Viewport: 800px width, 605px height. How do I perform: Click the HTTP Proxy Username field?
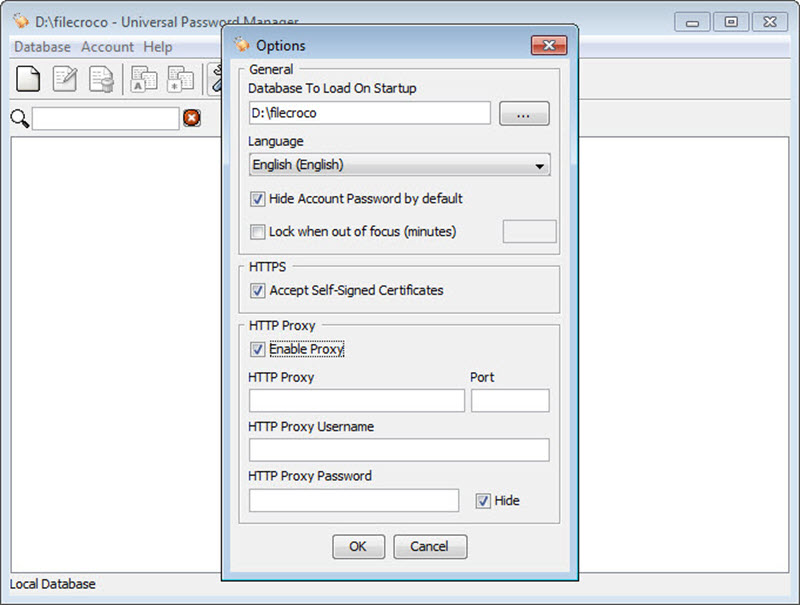pos(399,450)
